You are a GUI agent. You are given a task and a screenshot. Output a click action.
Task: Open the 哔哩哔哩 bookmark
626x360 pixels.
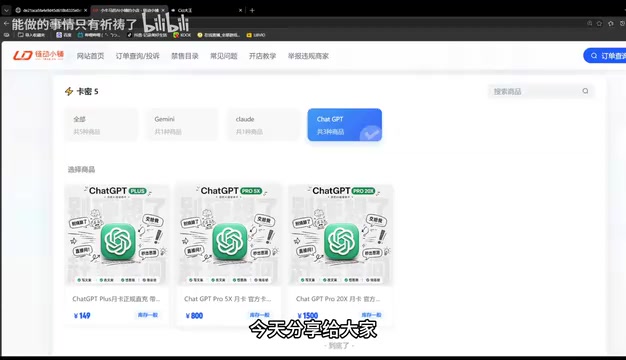coord(98,35)
